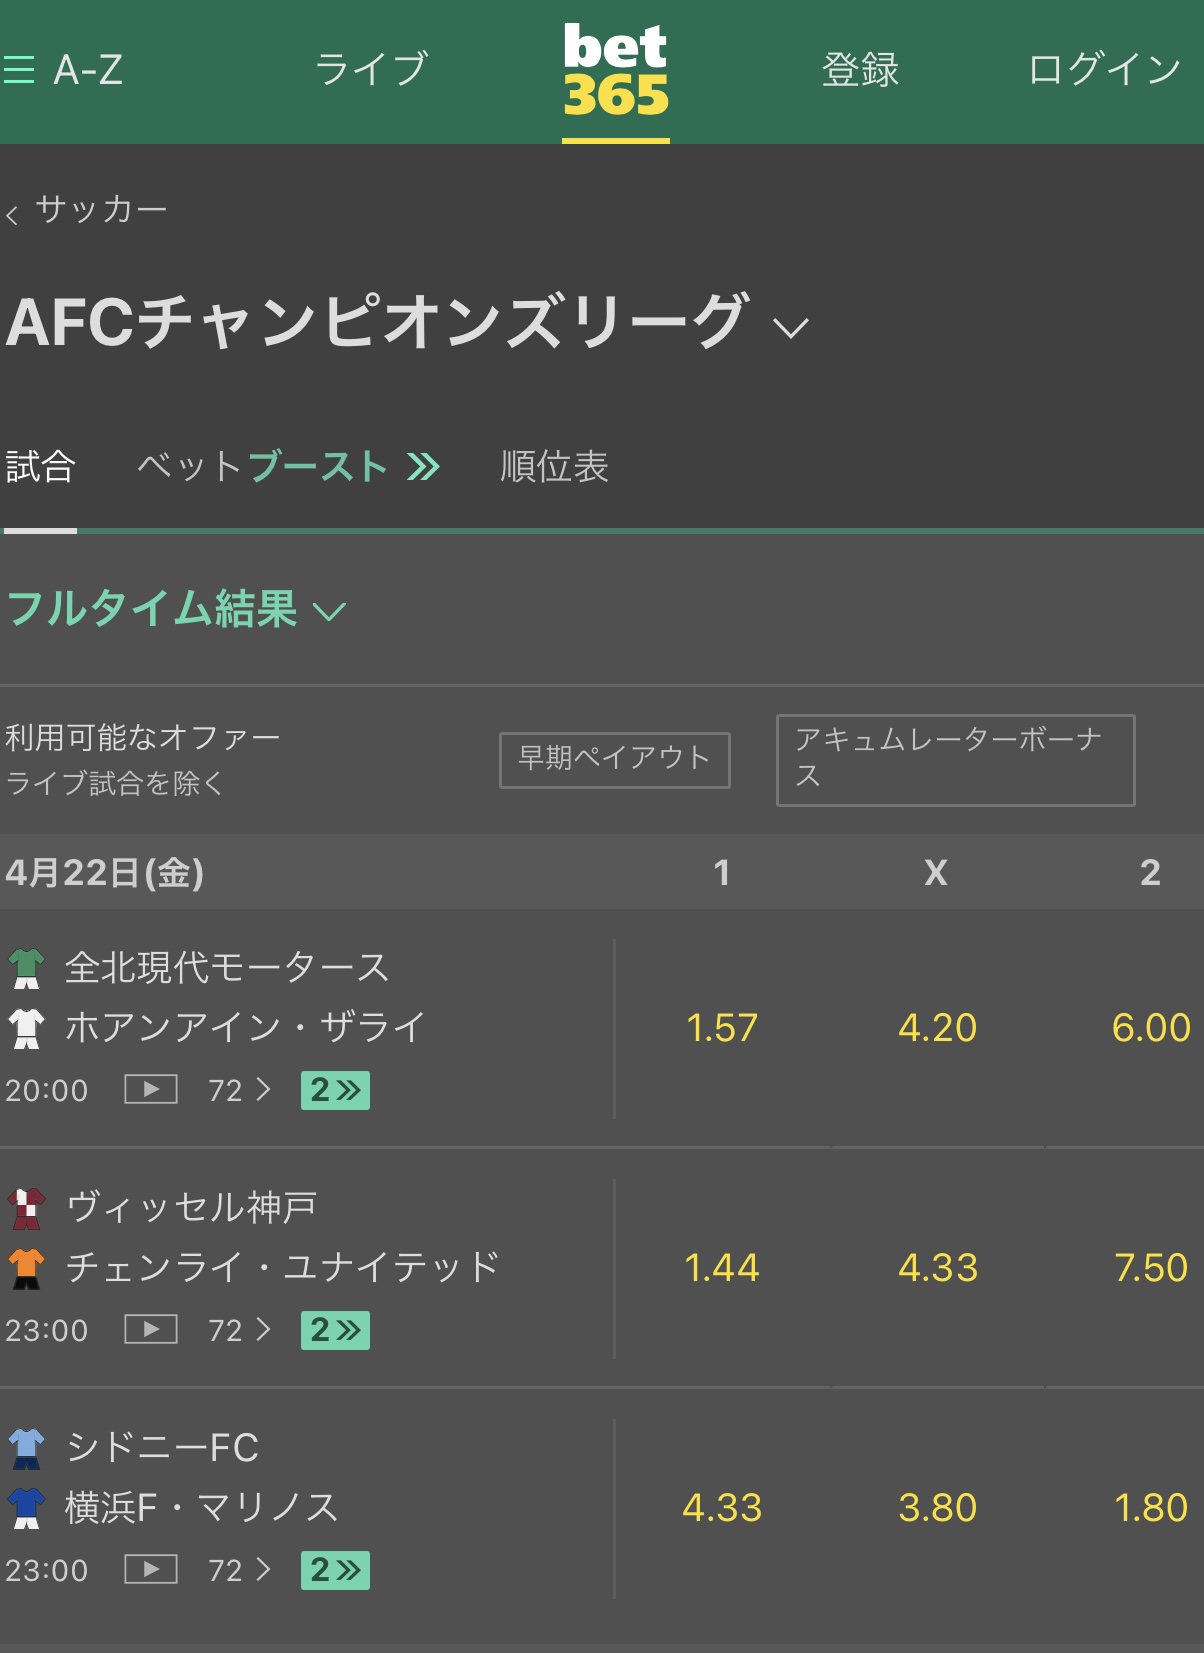The height and width of the screenshot is (1653, 1204).
Task: Open the ライブ section
Action: point(371,69)
